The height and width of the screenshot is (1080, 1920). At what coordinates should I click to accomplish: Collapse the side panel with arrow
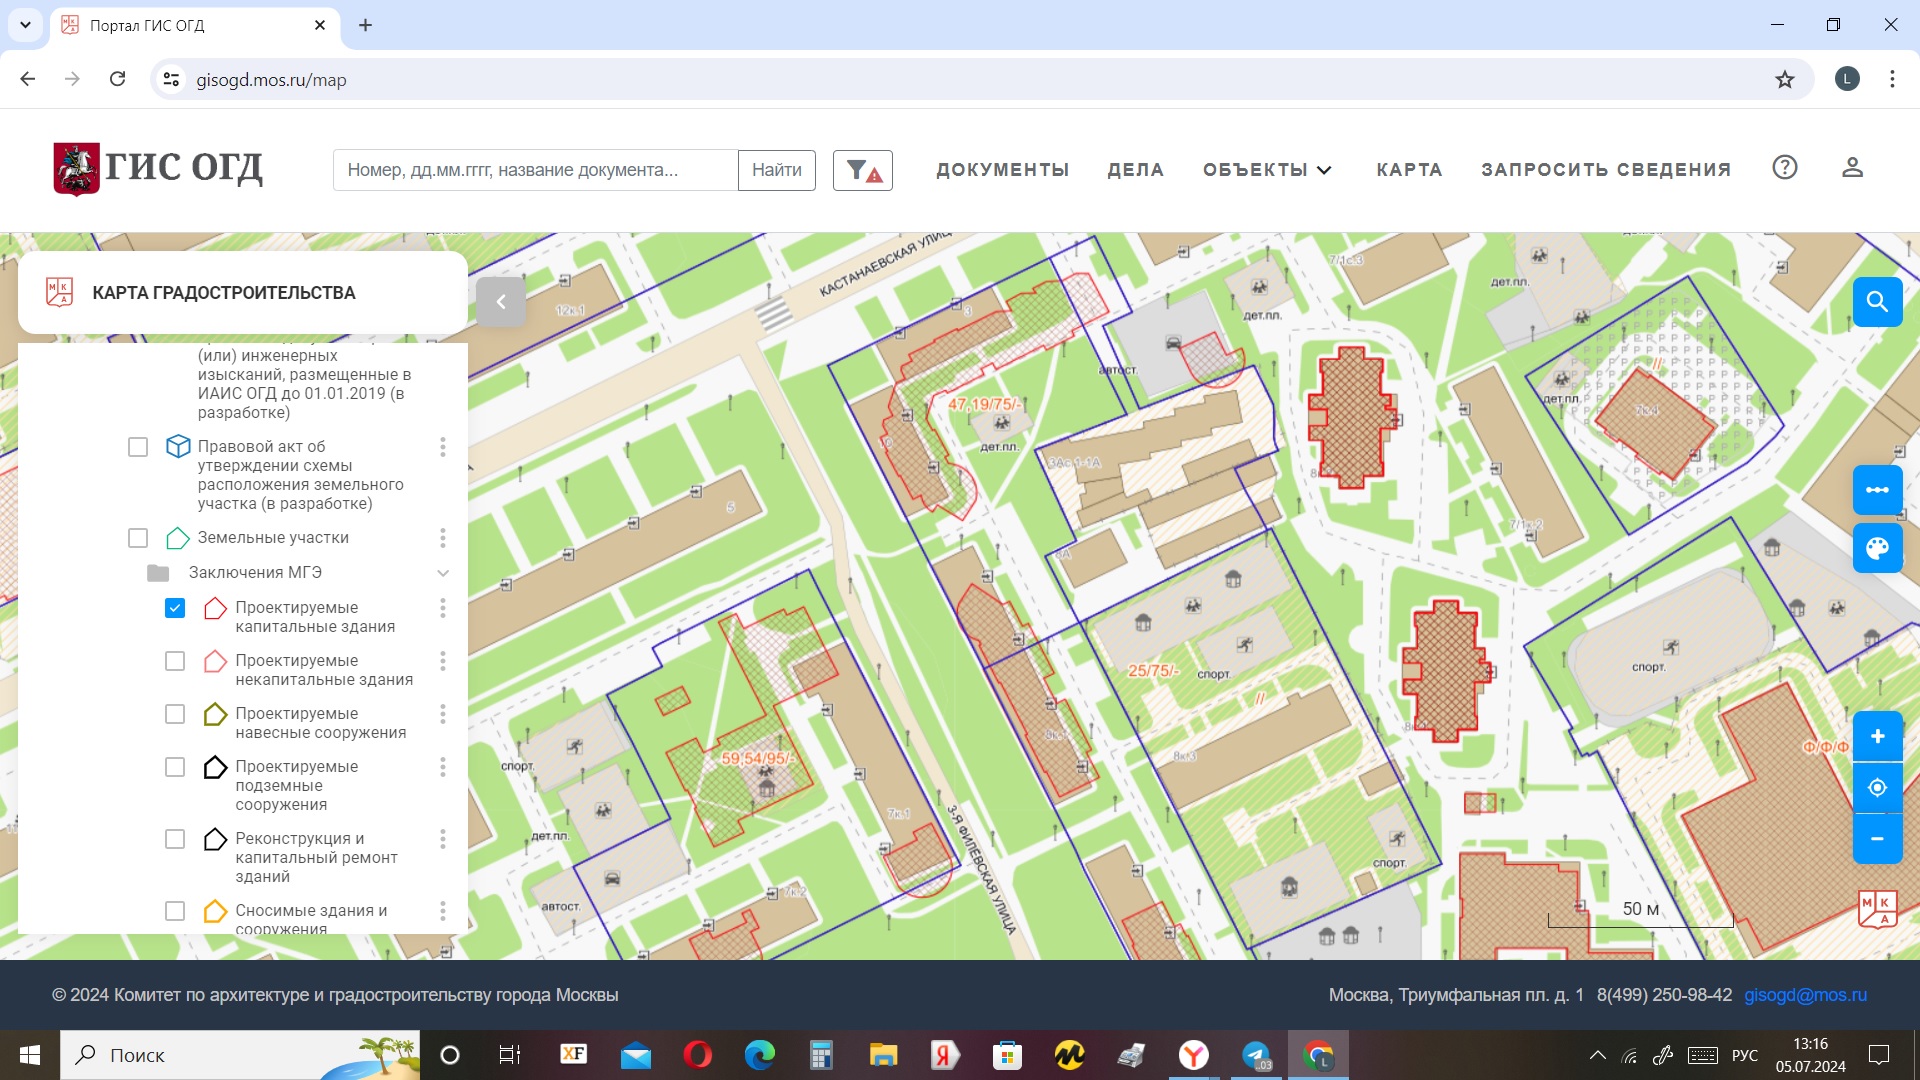[501, 302]
